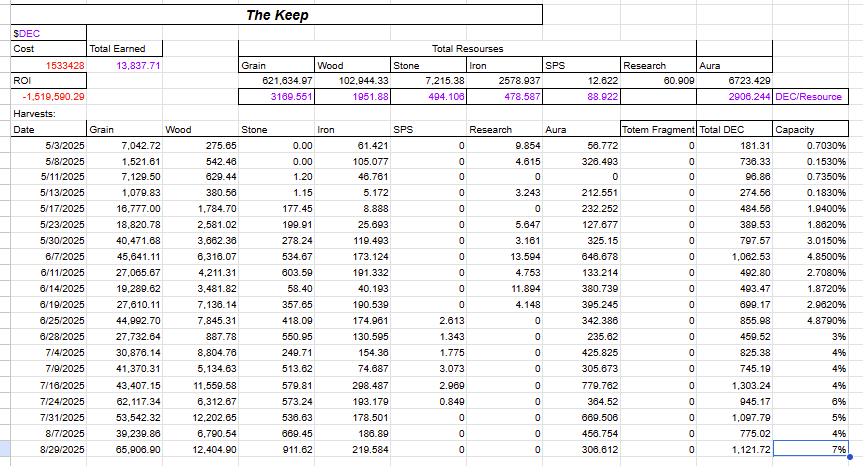Click the negative ROI value cell
The height and width of the screenshot is (466, 863).
48,97
